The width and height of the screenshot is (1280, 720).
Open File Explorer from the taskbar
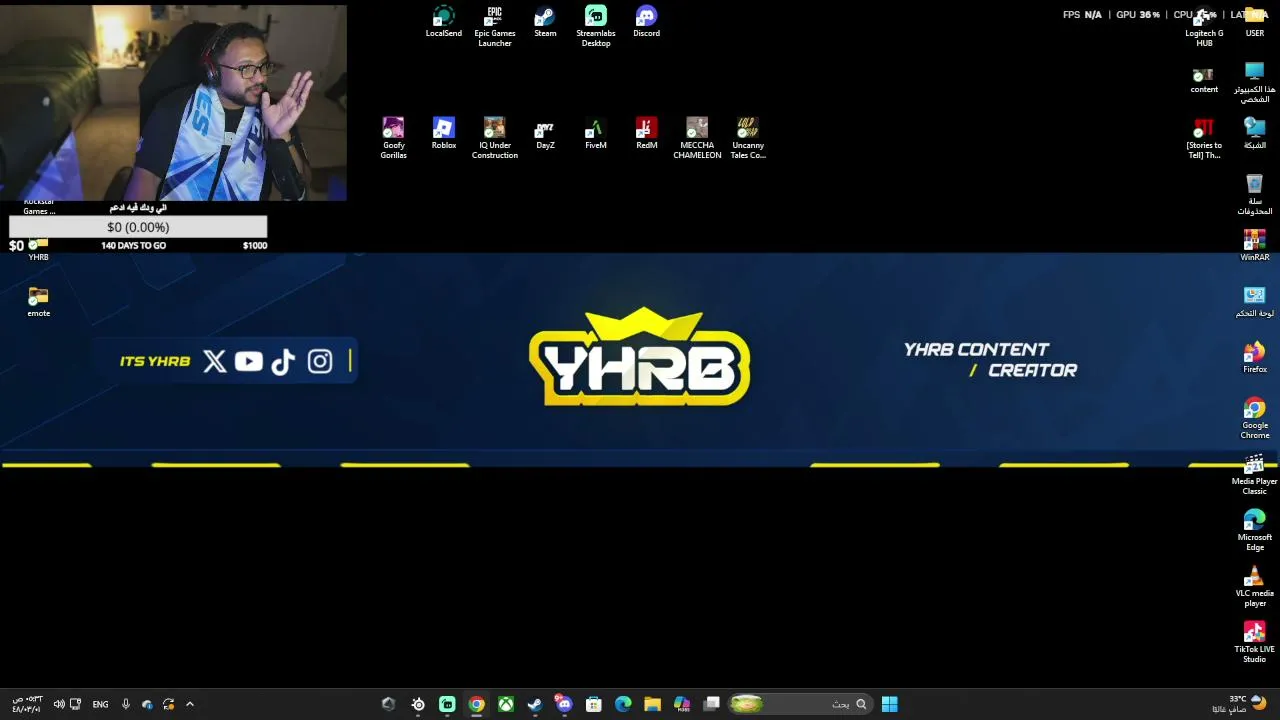(653, 704)
